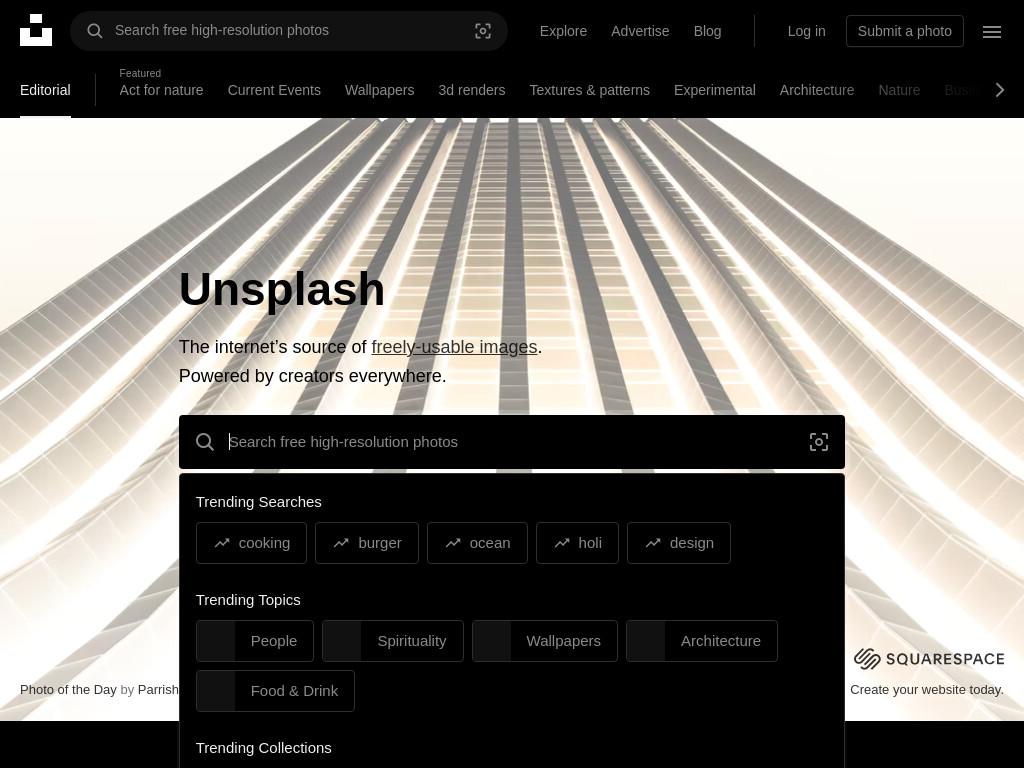Viewport: 1024px width, 768px height.
Task: Open the featured Act for nature topic
Action: [x=161, y=90]
